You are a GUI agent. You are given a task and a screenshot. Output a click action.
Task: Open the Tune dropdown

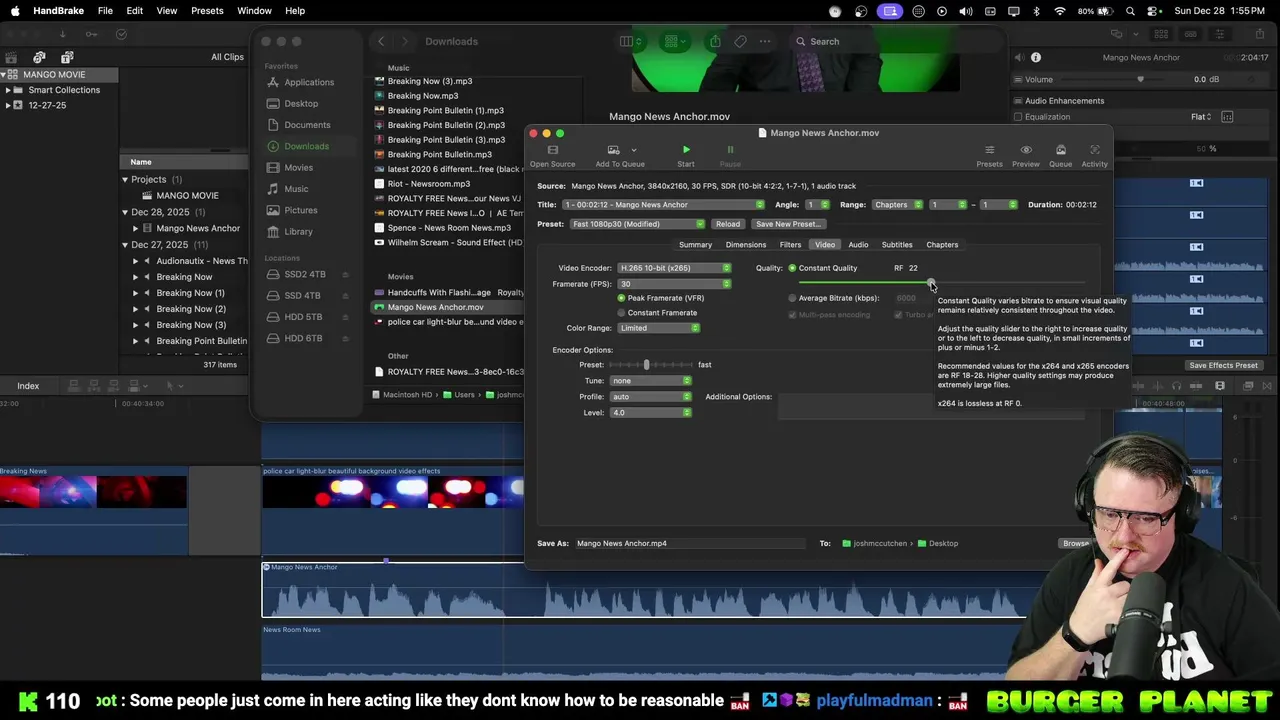pyautogui.click(x=651, y=381)
